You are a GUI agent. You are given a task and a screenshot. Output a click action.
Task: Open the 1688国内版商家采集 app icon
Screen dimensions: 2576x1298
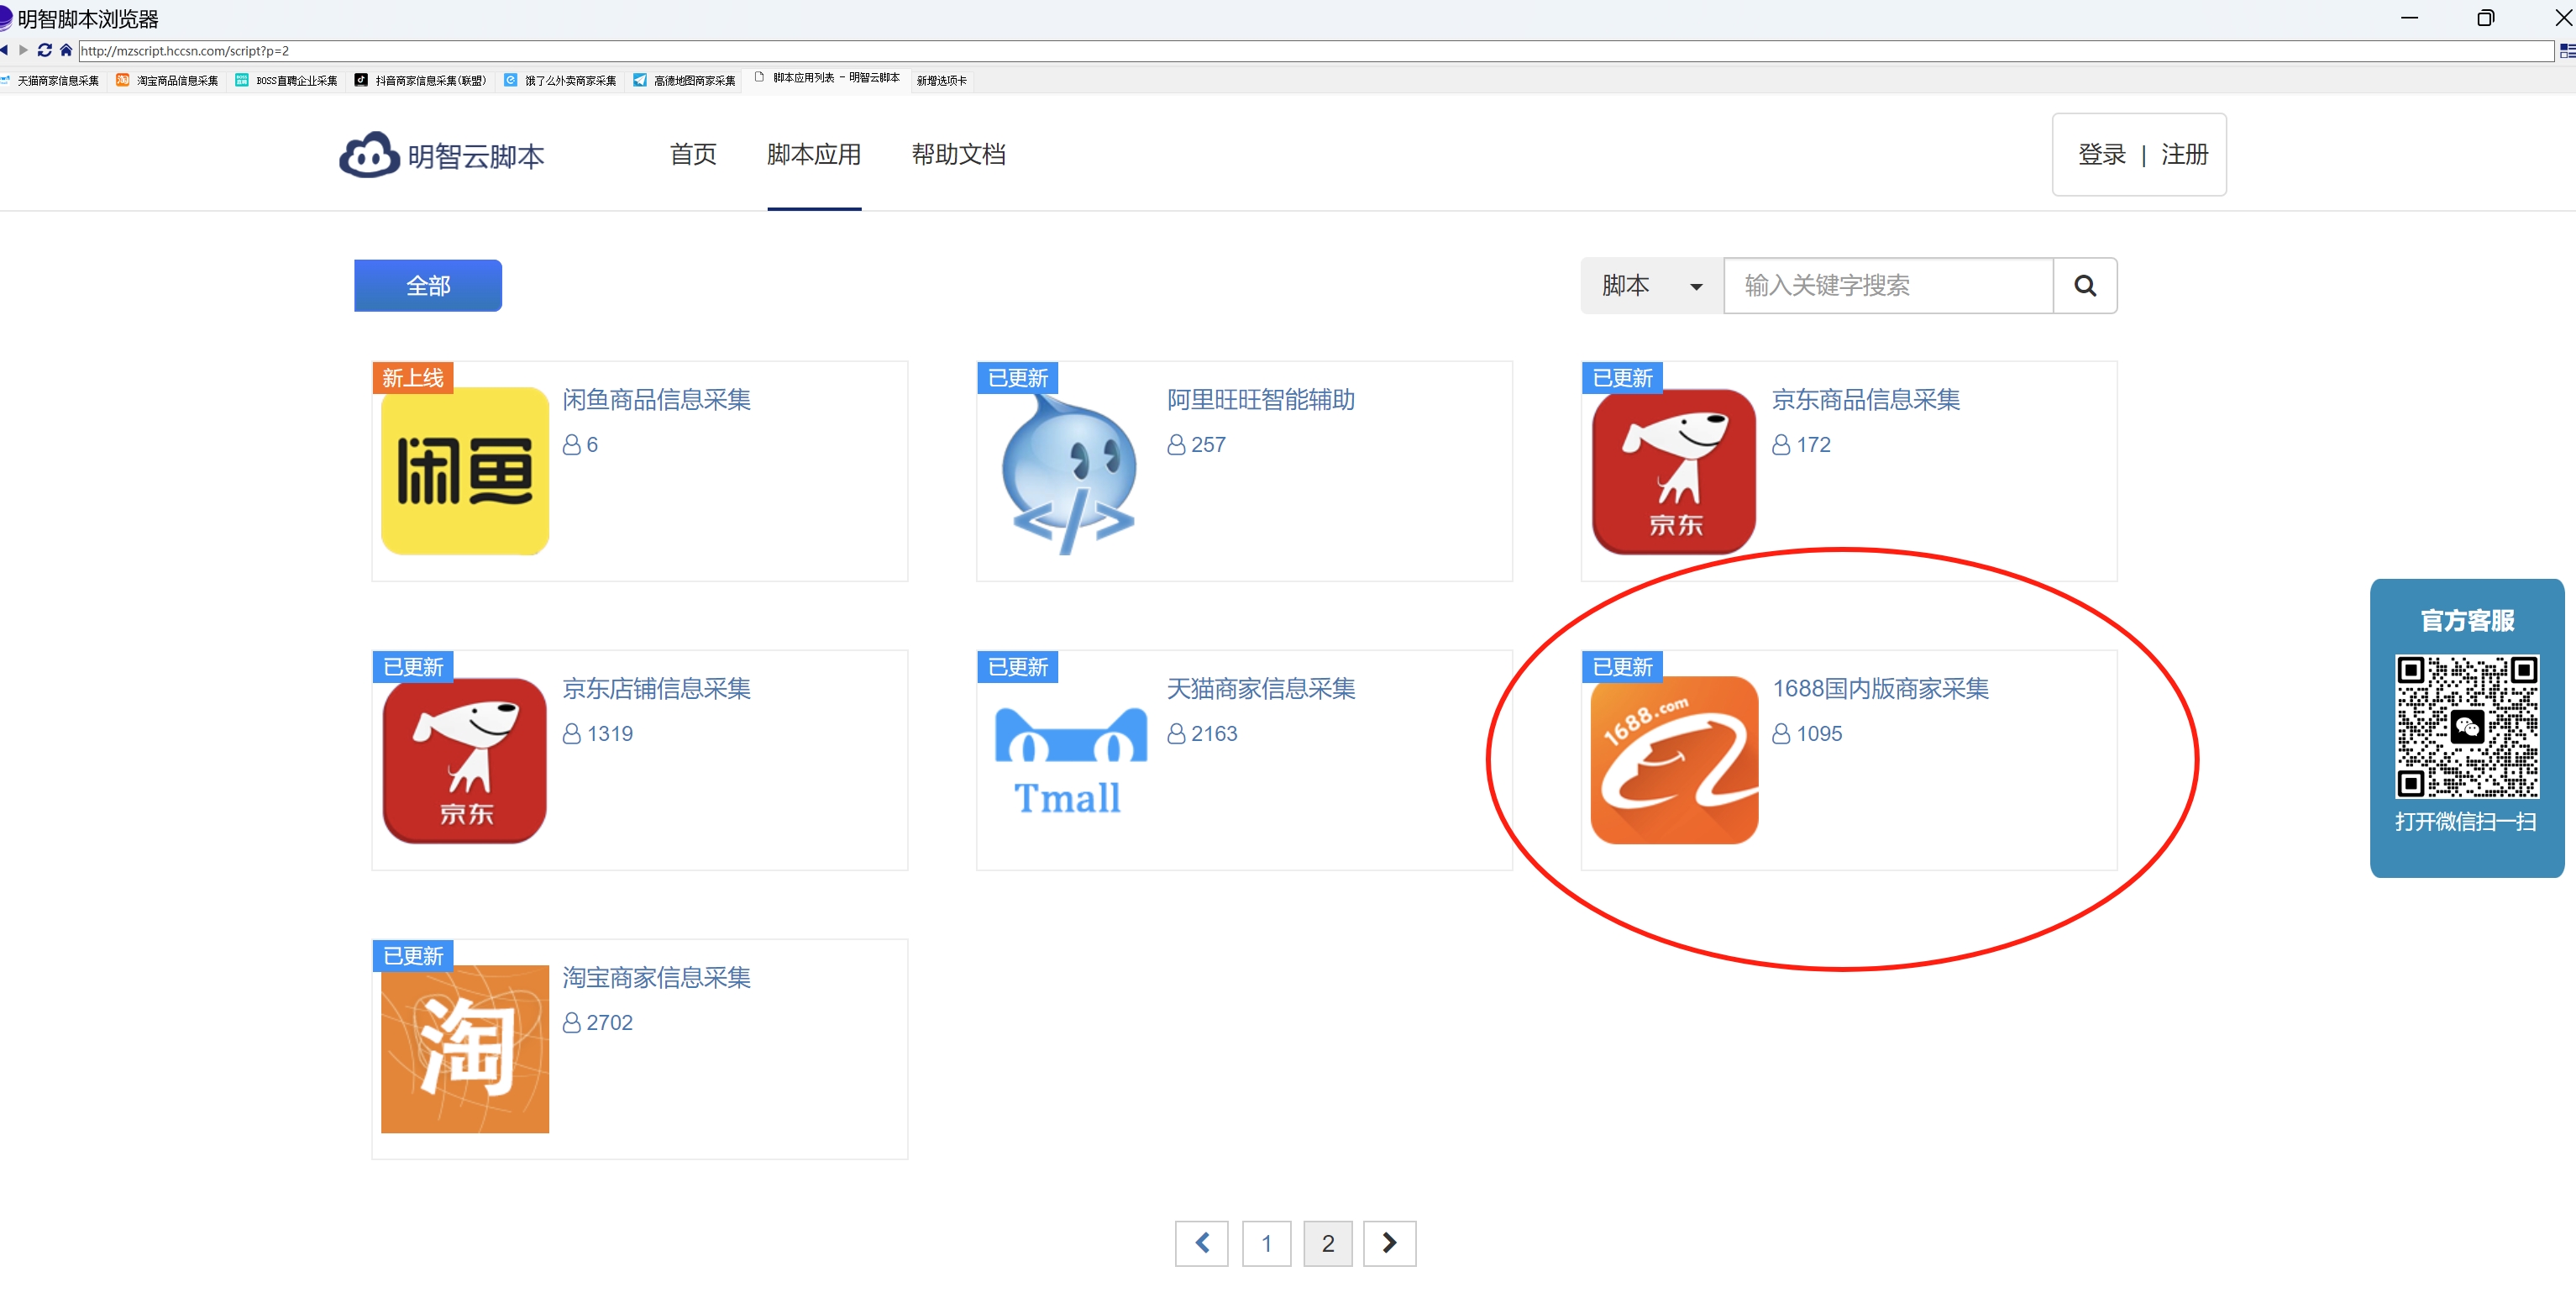[x=1674, y=760]
